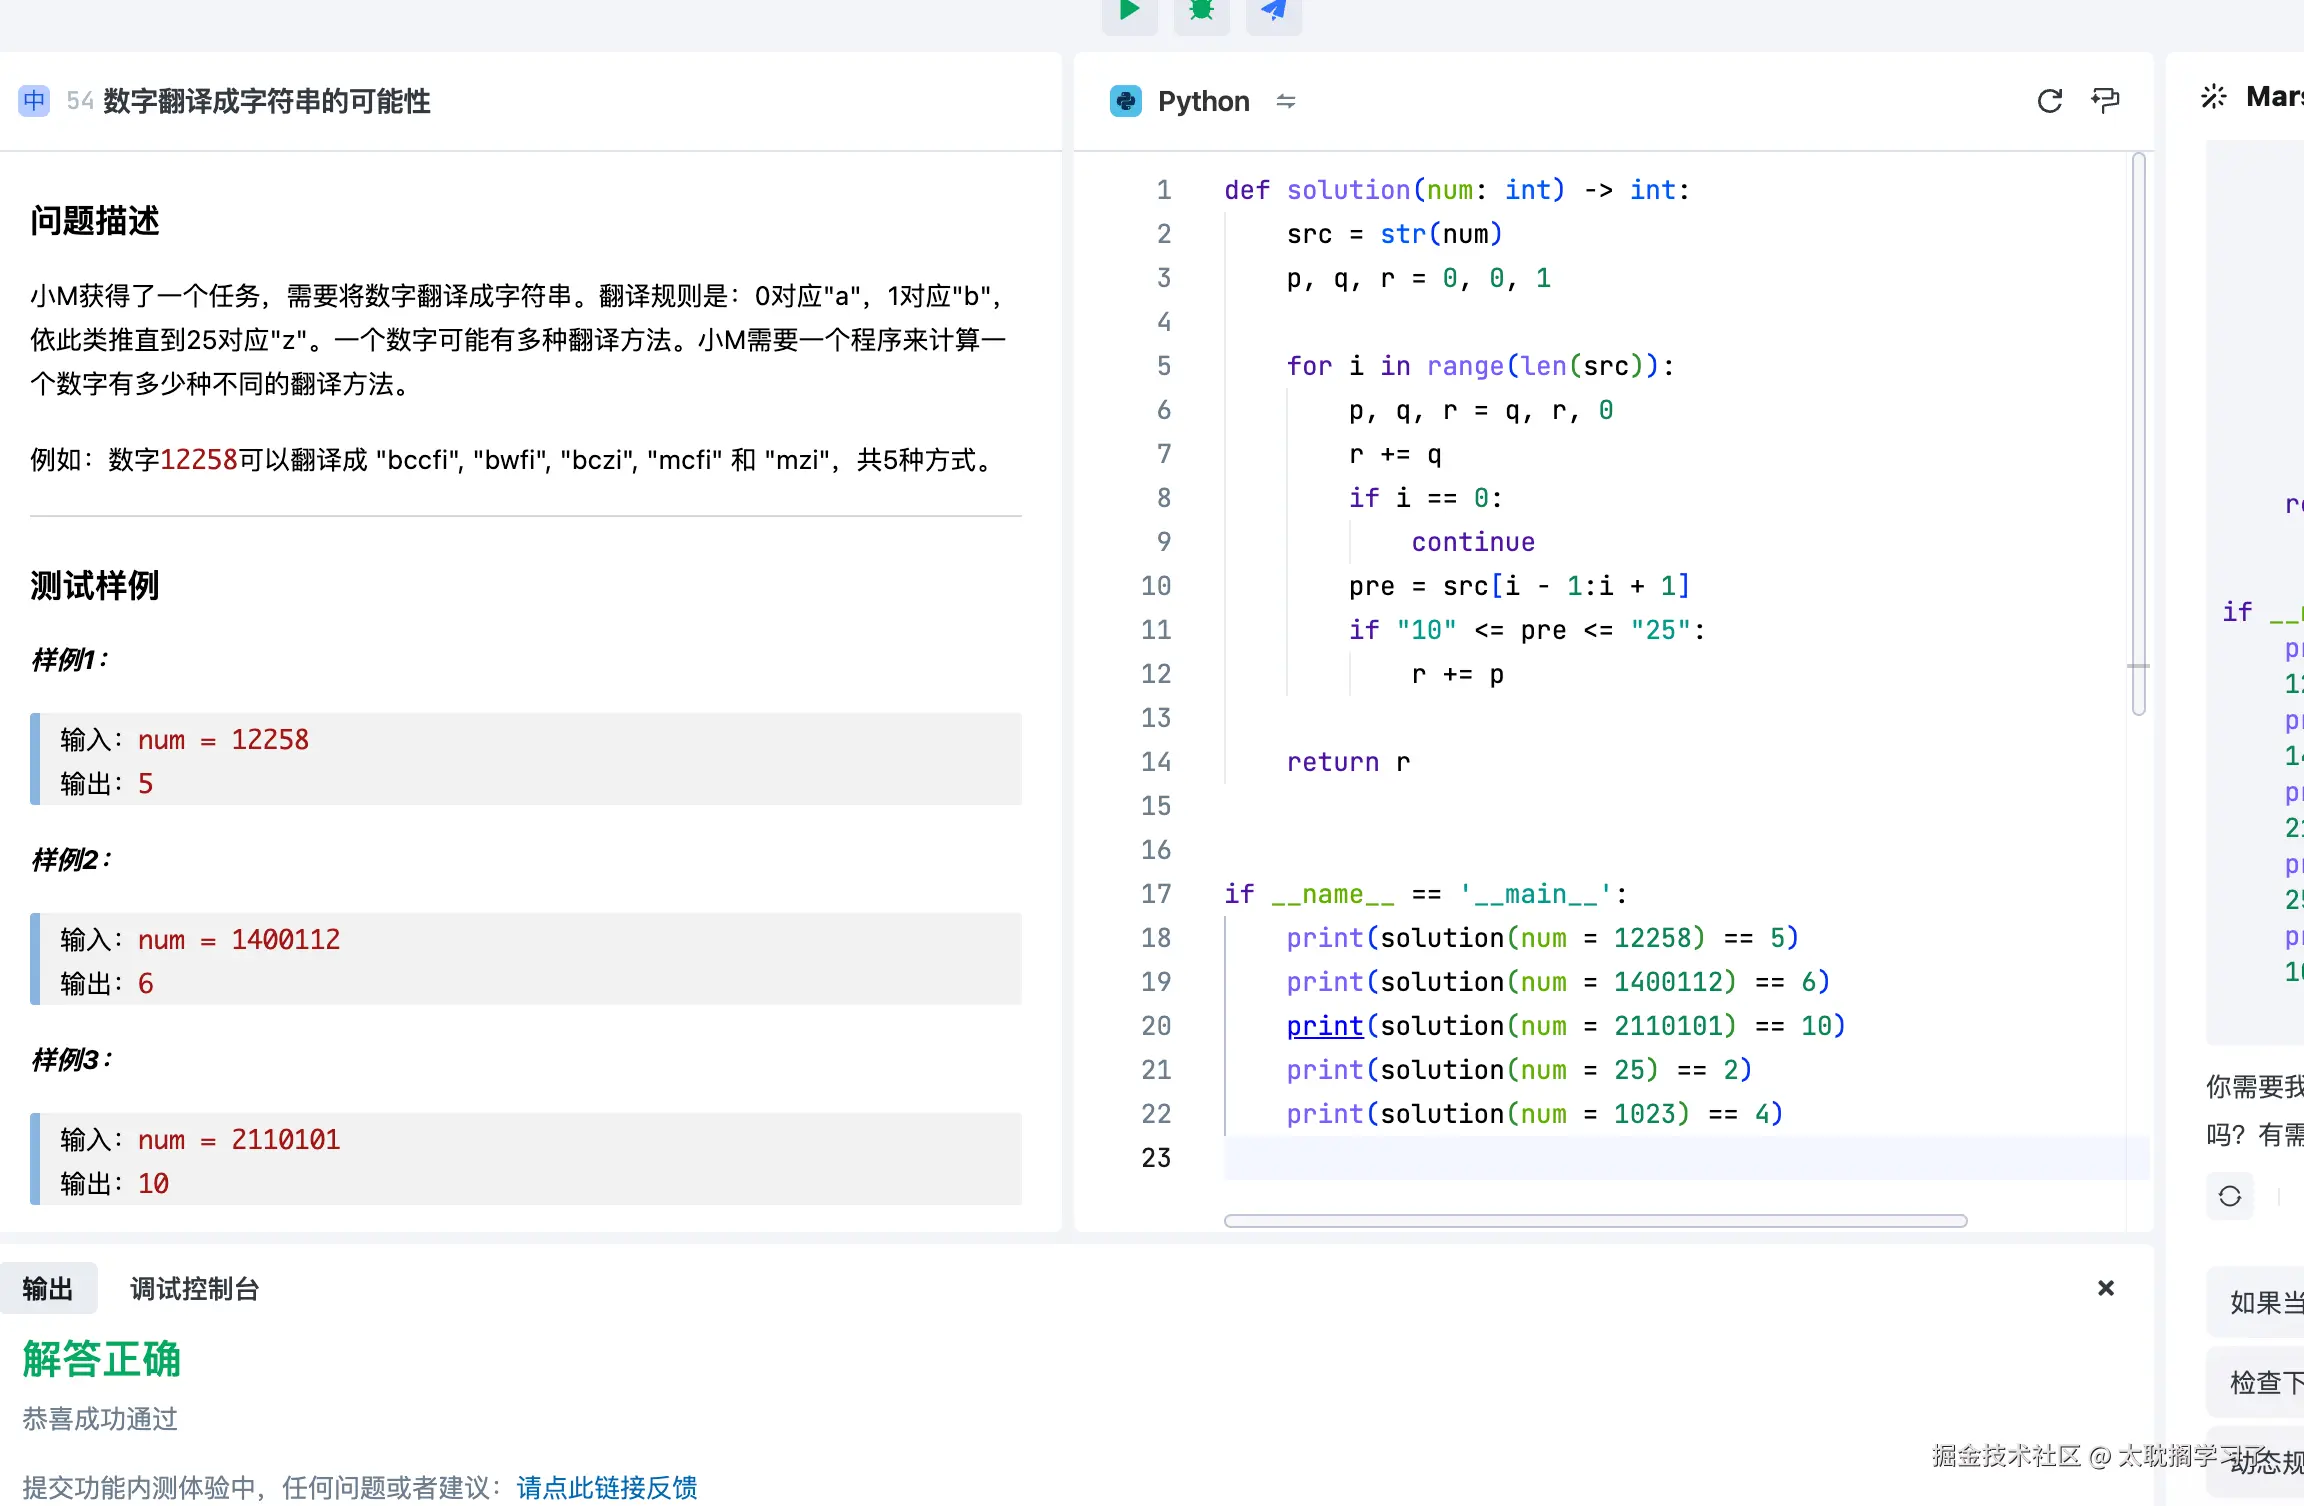Switch to the 调试控制台 tab
Image resolution: width=2304 pixels, height=1506 pixels.
(193, 1289)
